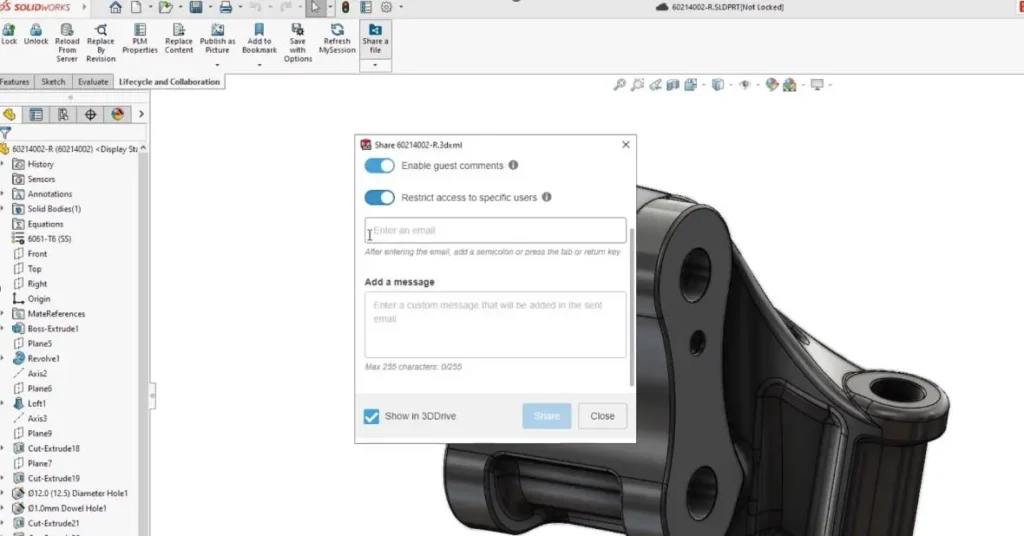The image size is (1024, 536).
Task: Open the dropdown arrow under Share a file
Action: coord(375,65)
